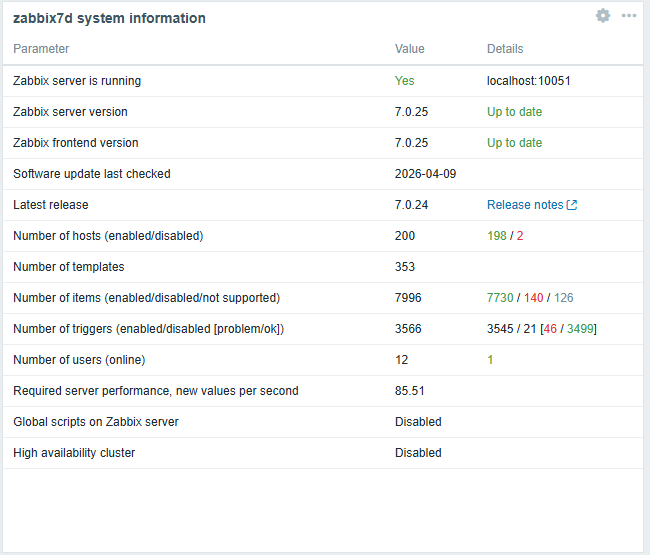Click the disabled items count 140
Viewport: 650px width, 555px height.
[533, 298]
